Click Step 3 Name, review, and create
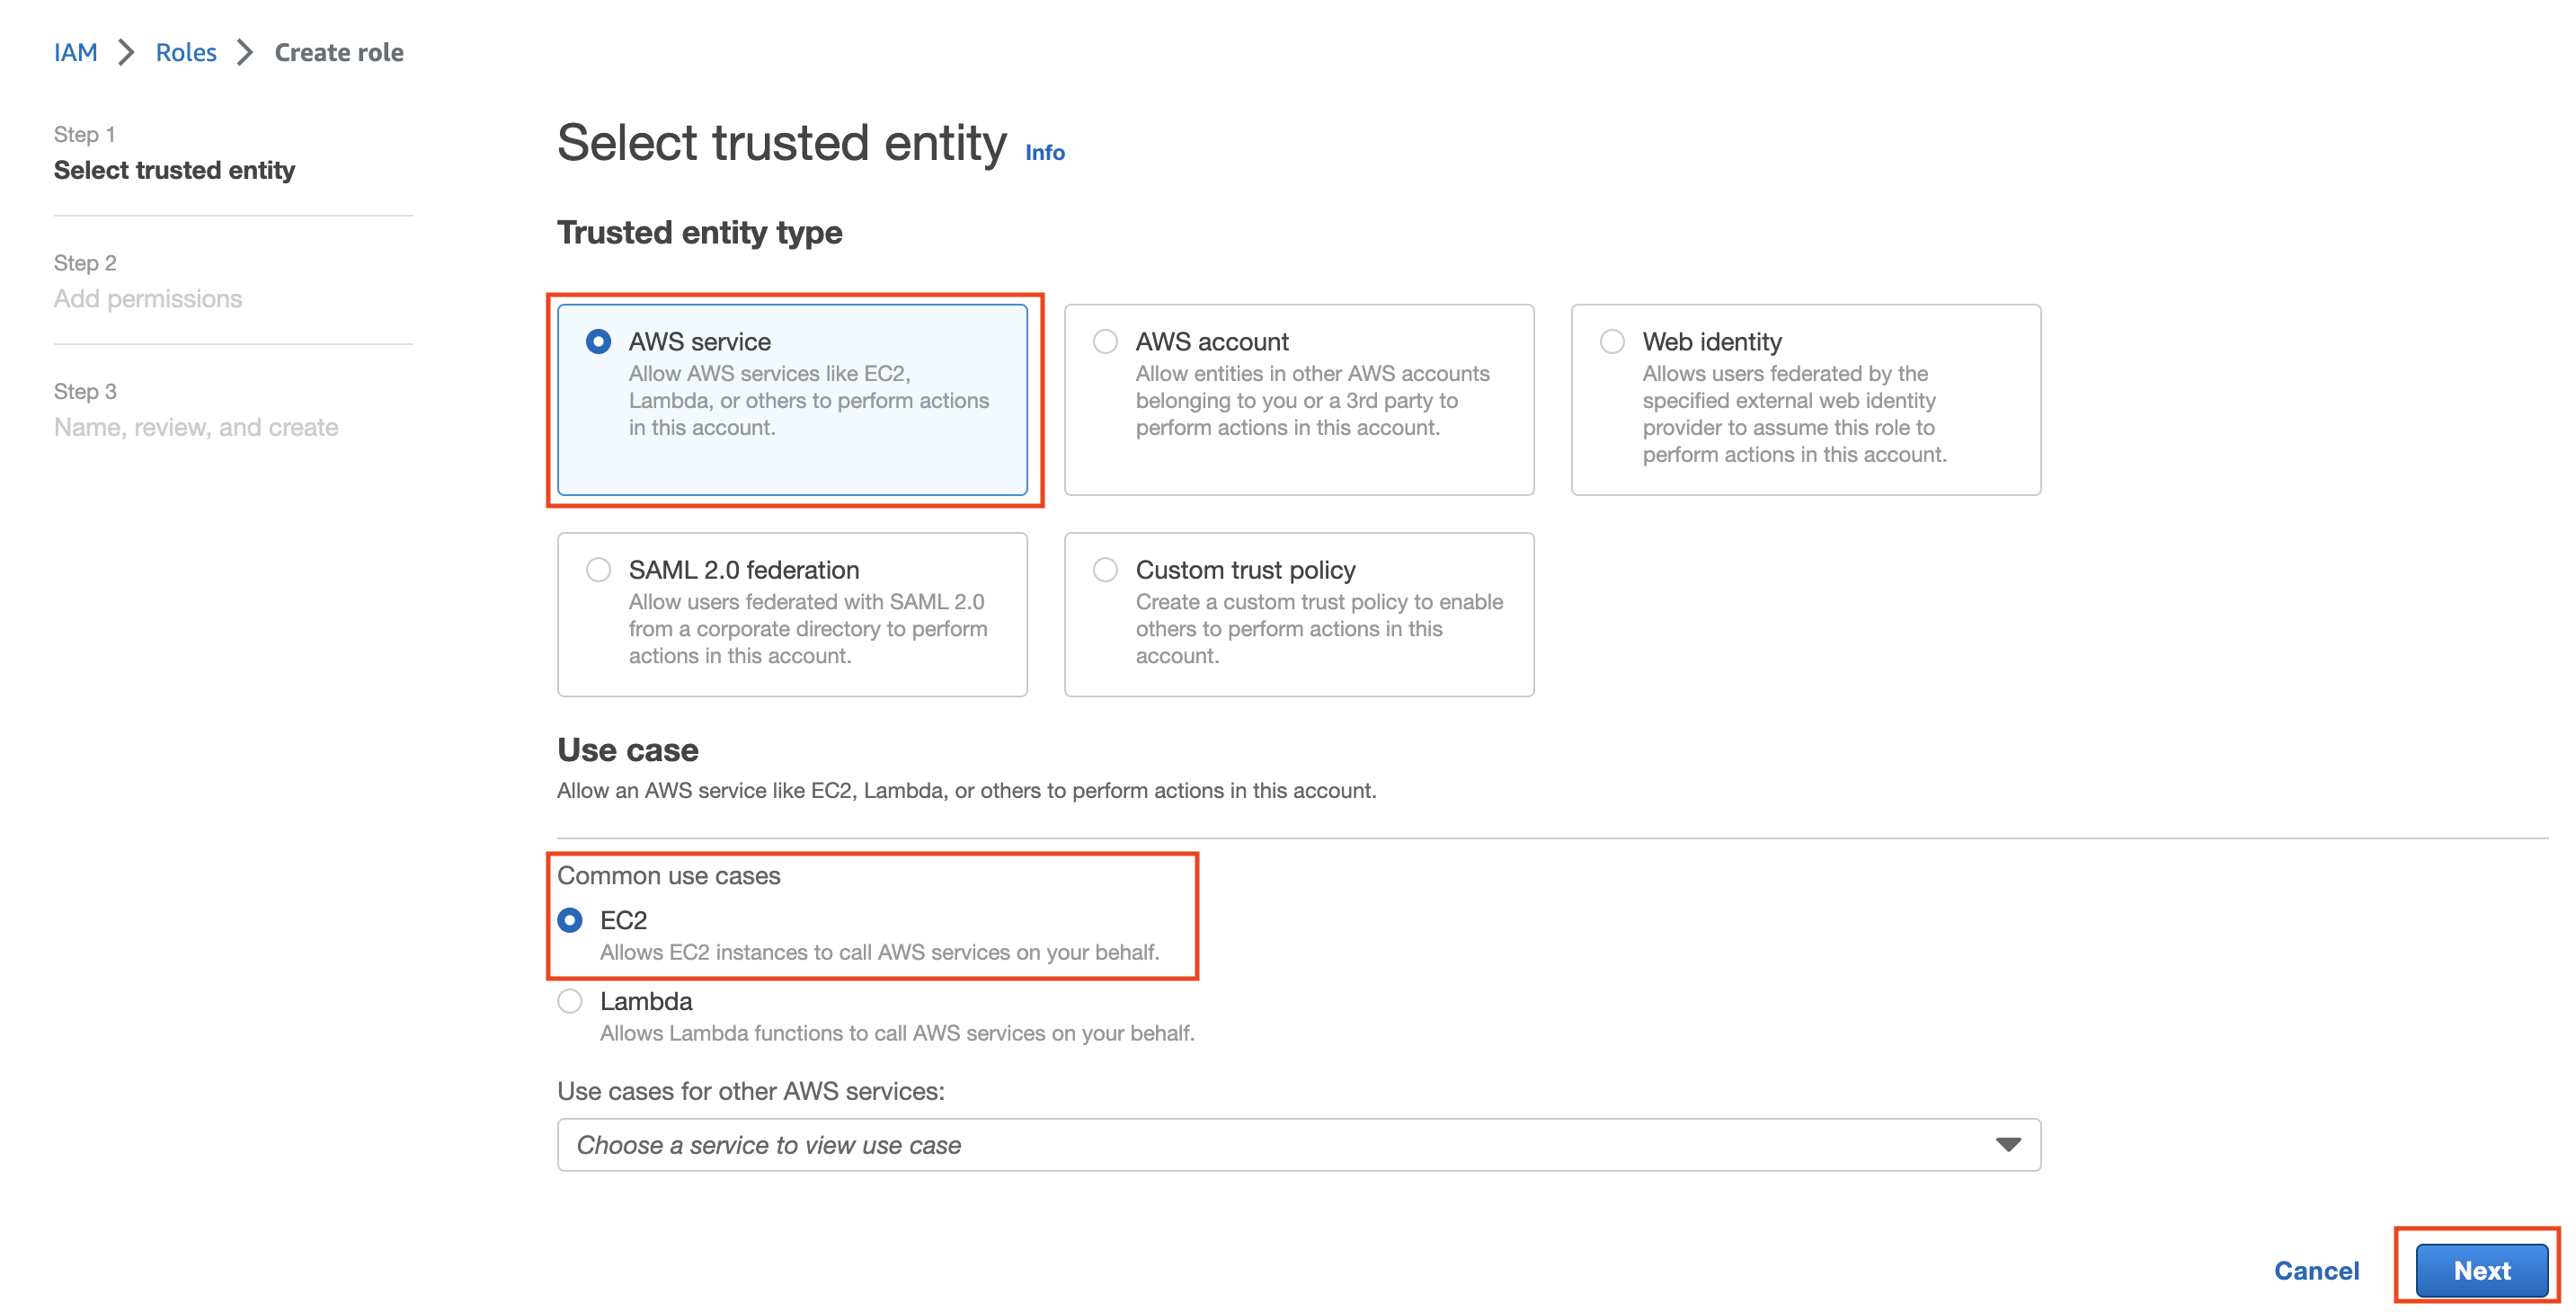 click(196, 427)
